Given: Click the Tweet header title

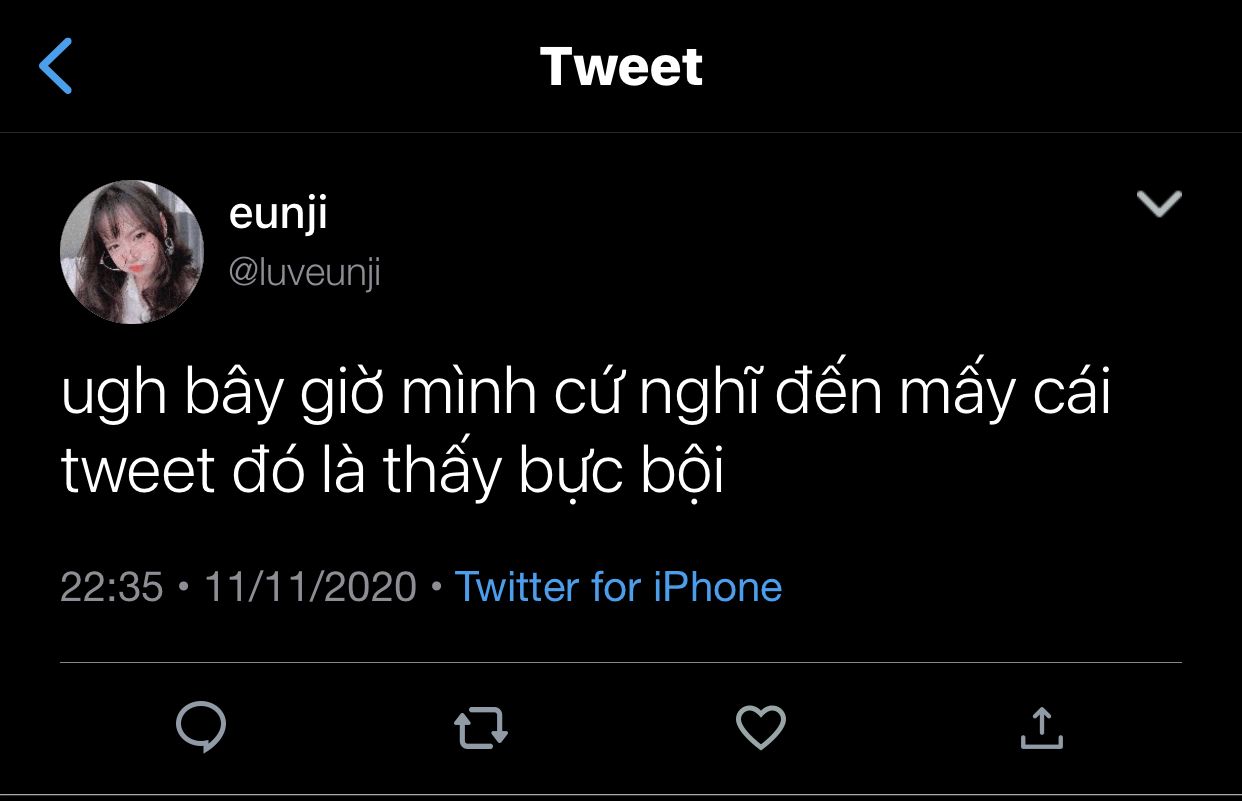Looking at the screenshot, I should pos(621,67).
